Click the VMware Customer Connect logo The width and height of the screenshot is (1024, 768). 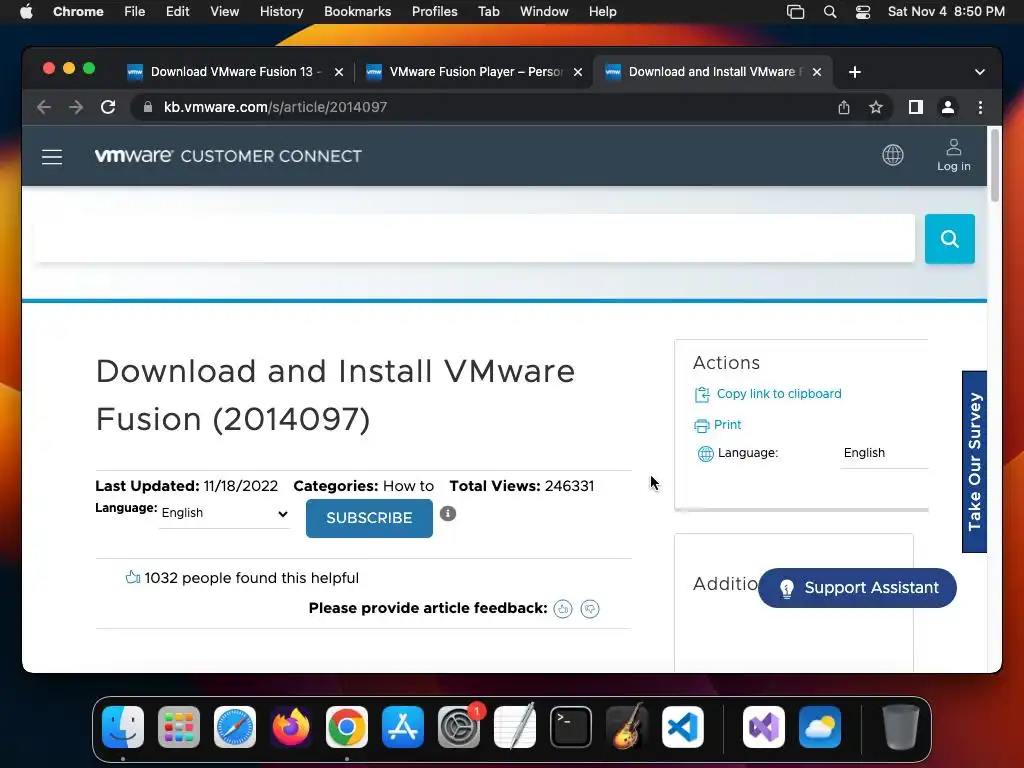pyautogui.click(x=228, y=156)
